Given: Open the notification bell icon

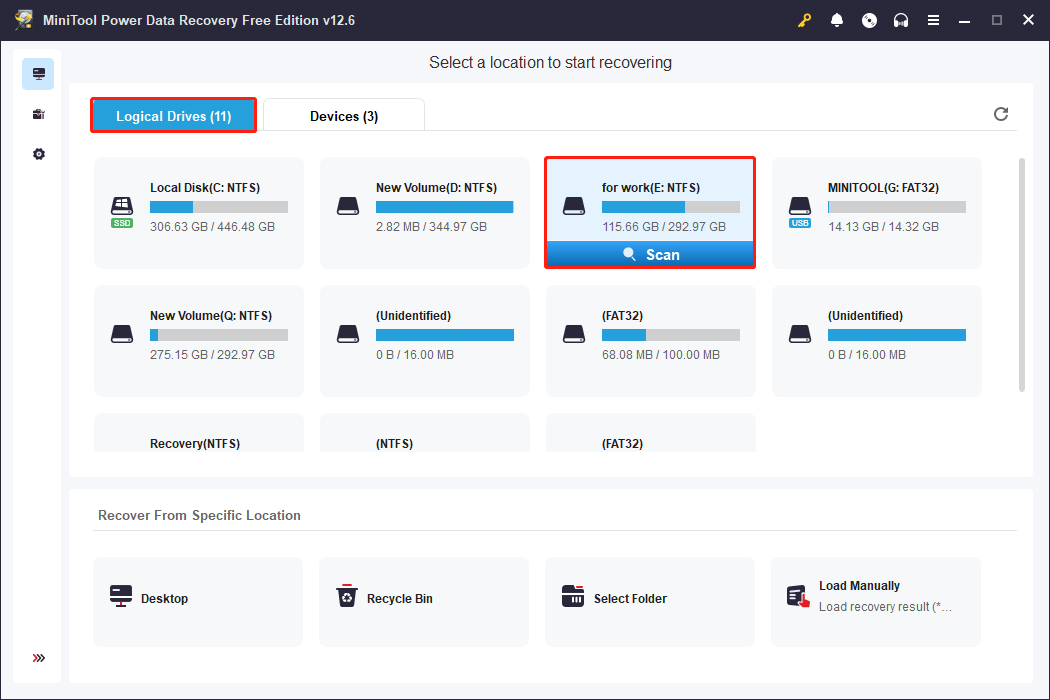Looking at the screenshot, I should [x=837, y=19].
